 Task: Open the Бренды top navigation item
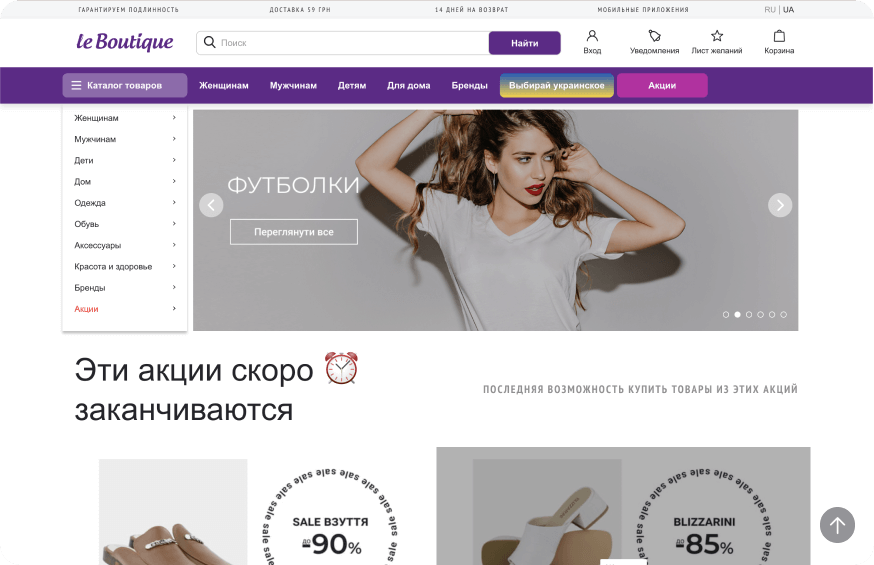469,85
